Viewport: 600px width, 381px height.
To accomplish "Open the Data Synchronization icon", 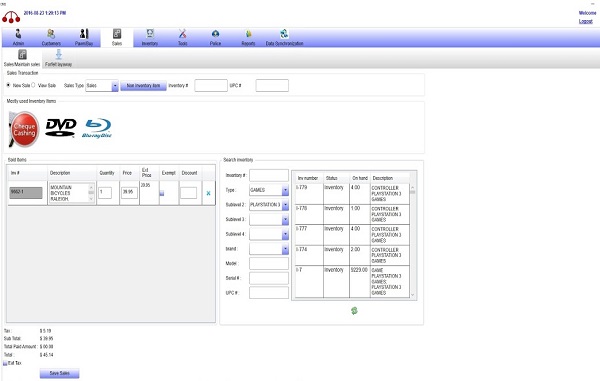I will 284,34.
